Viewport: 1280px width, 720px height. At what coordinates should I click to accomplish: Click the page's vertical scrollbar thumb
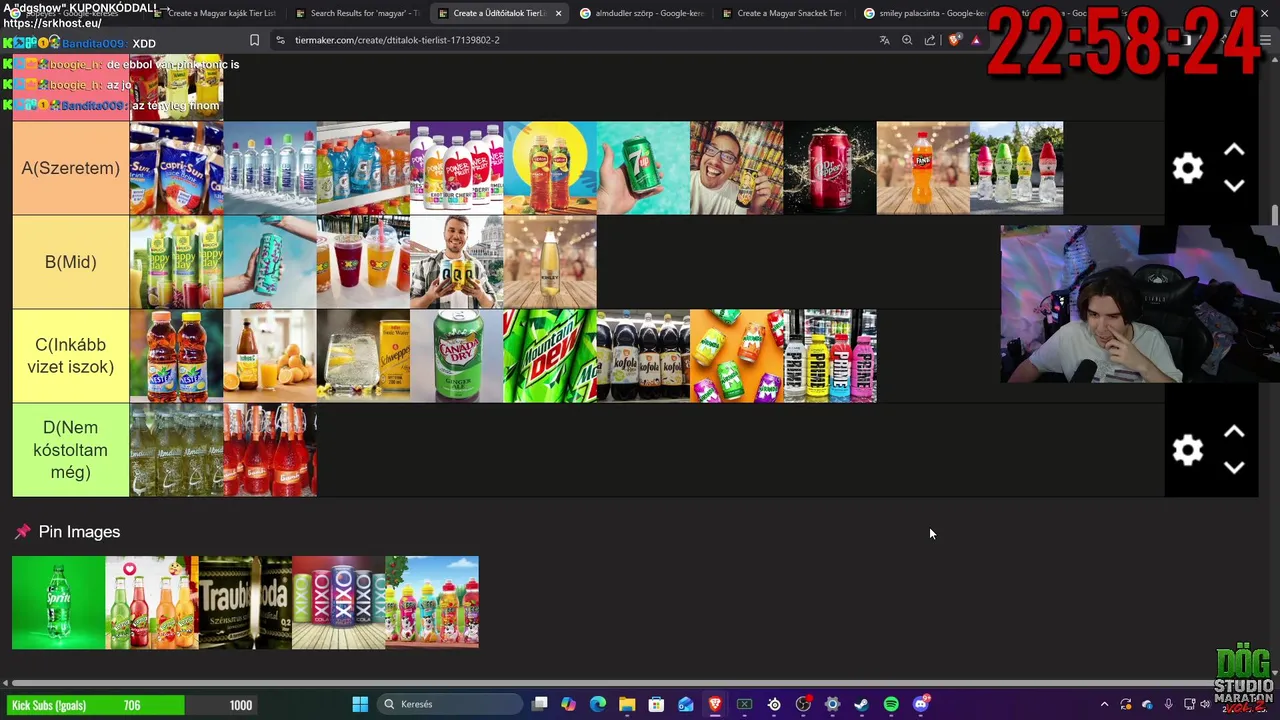coord(1274,217)
